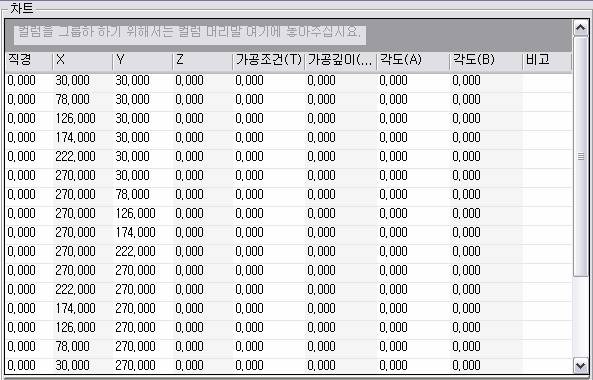
Task: Click the empty scrollbar track below the thumb
Action: click(x=581, y=317)
